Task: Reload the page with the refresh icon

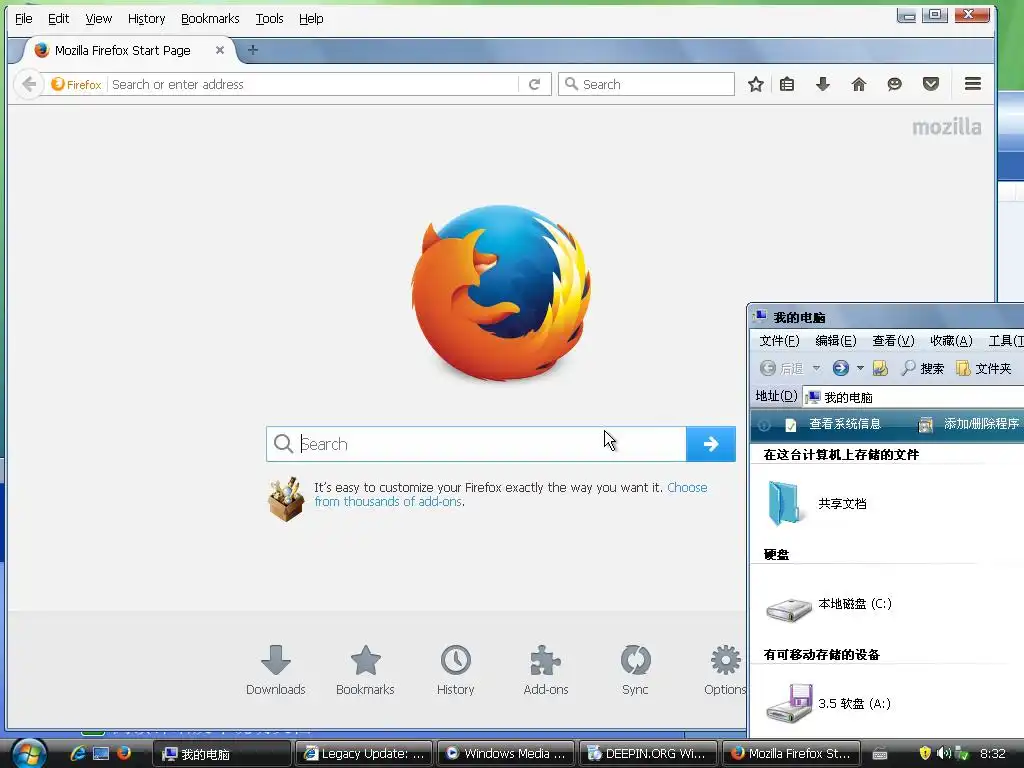Action: pos(534,84)
